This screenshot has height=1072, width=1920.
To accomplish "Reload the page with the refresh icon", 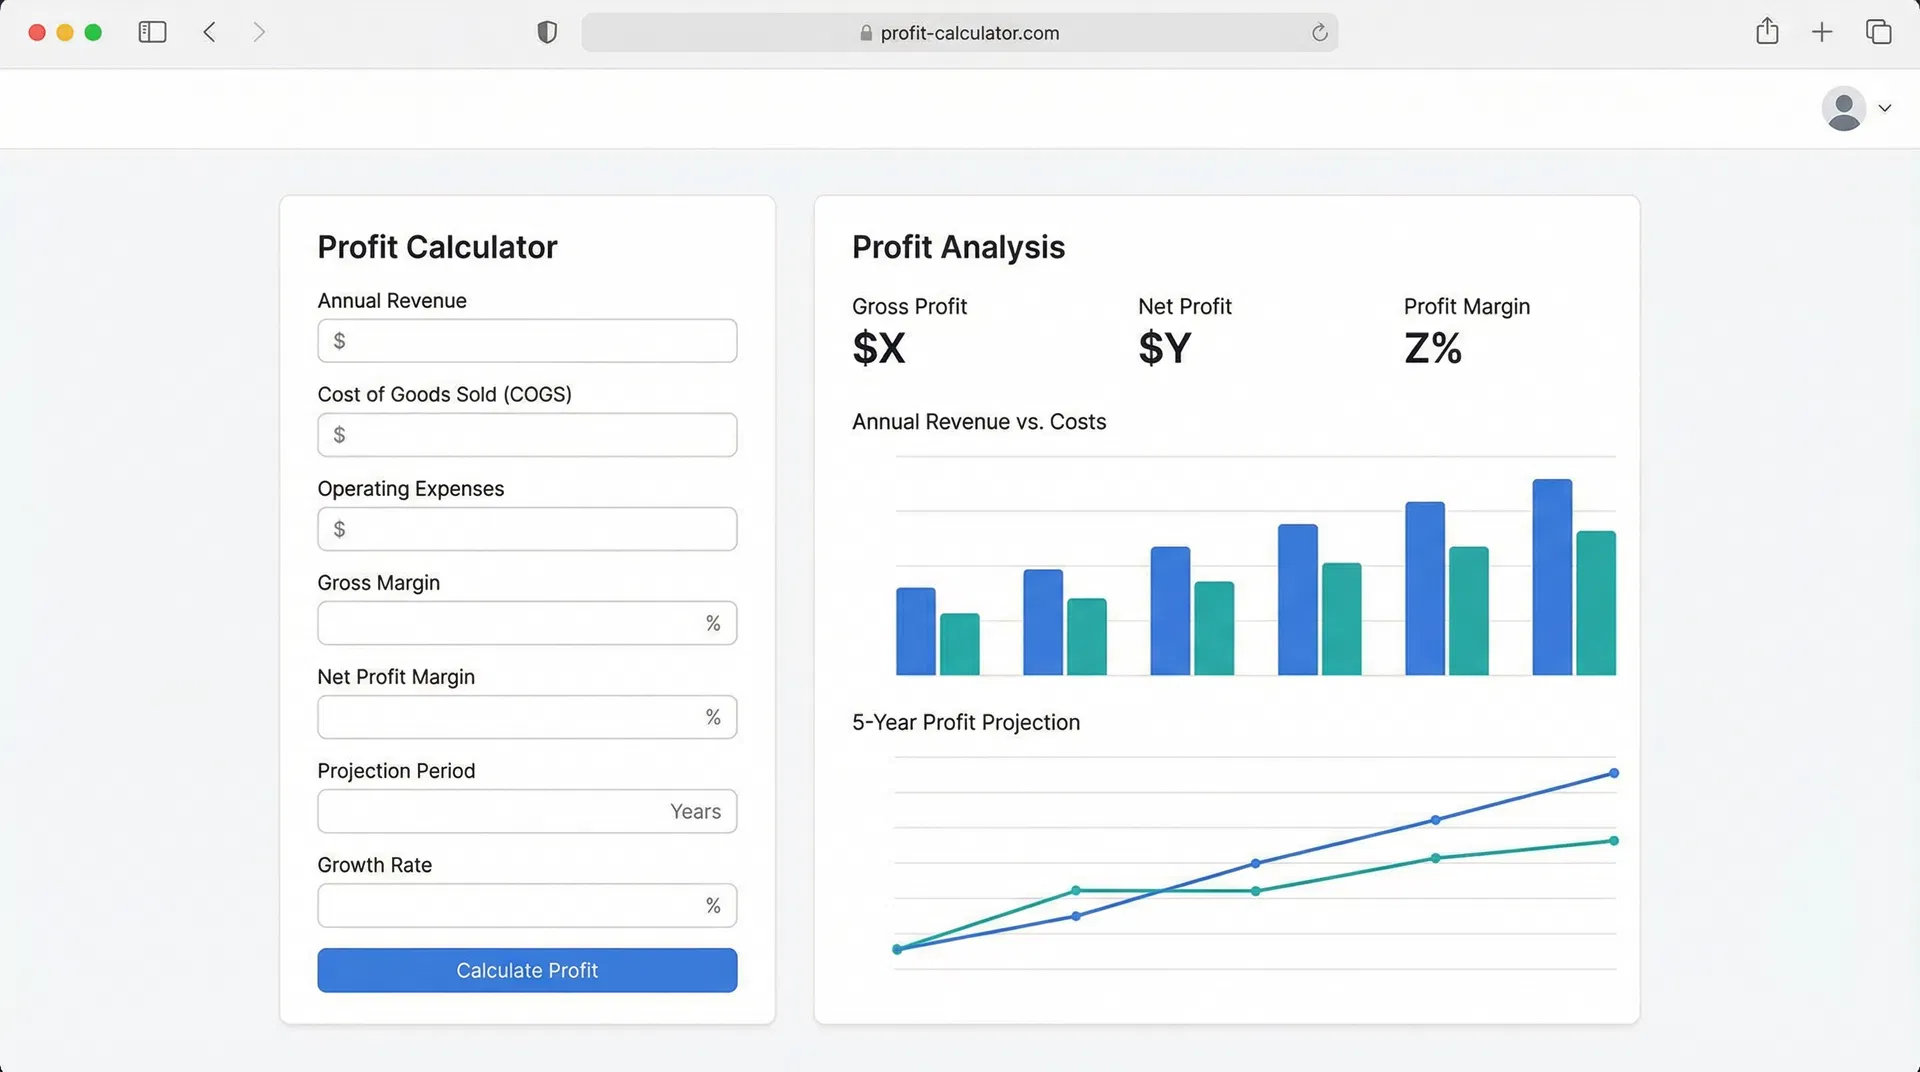I will tap(1319, 33).
